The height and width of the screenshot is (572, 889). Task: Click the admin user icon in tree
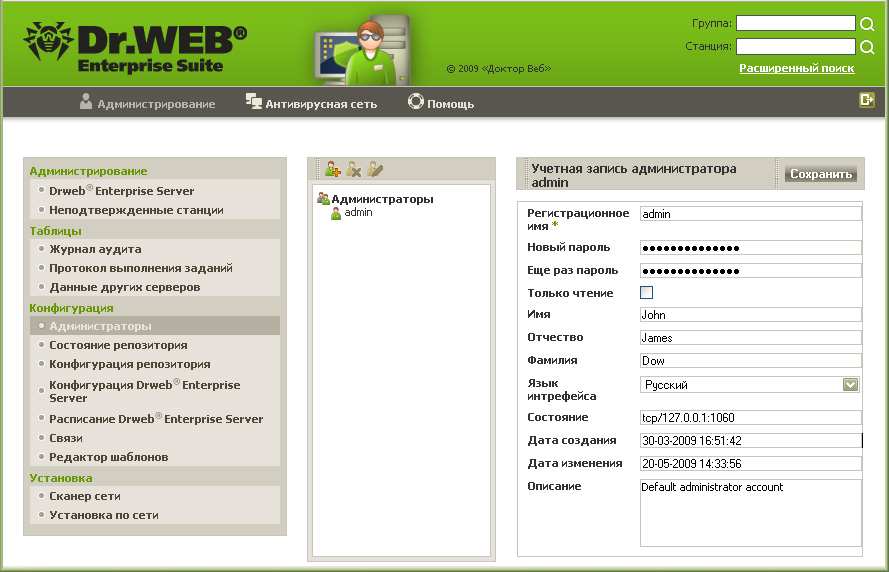pos(336,213)
